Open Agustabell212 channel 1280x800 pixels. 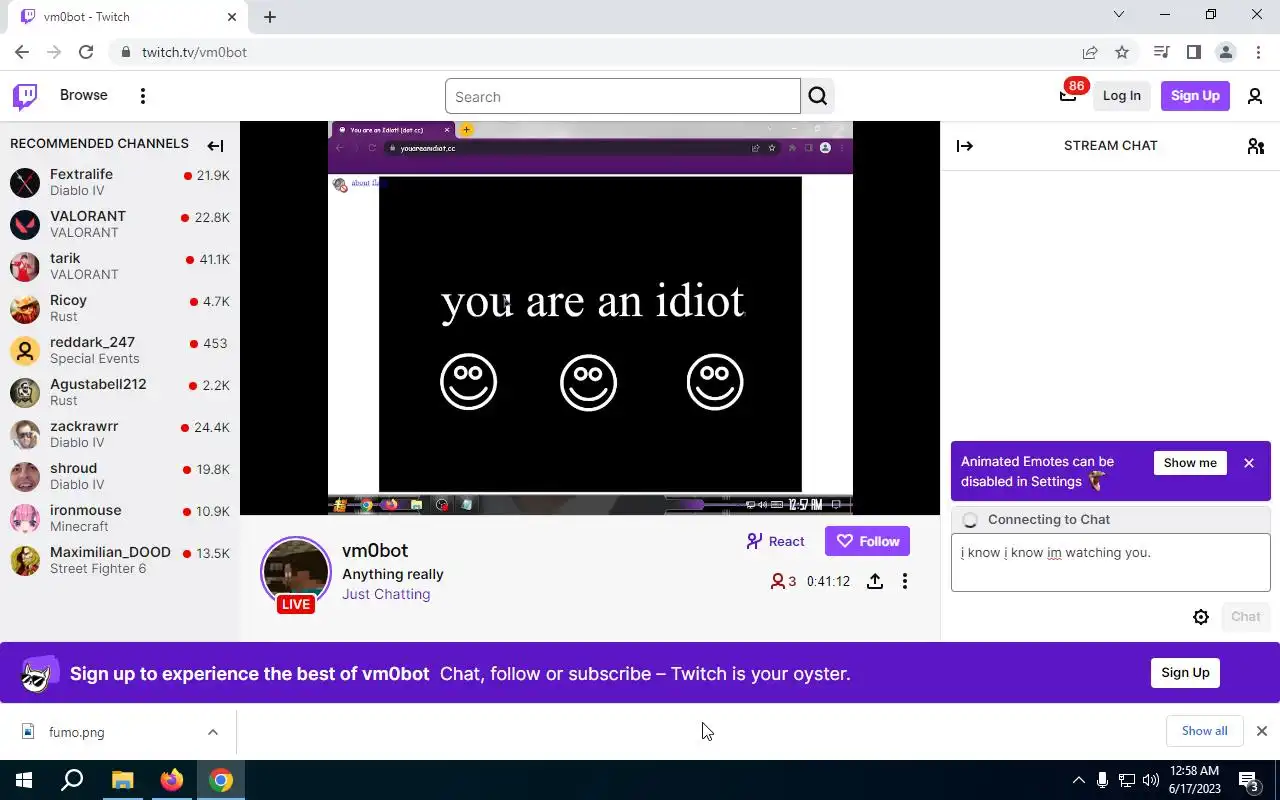click(x=120, y=392)
